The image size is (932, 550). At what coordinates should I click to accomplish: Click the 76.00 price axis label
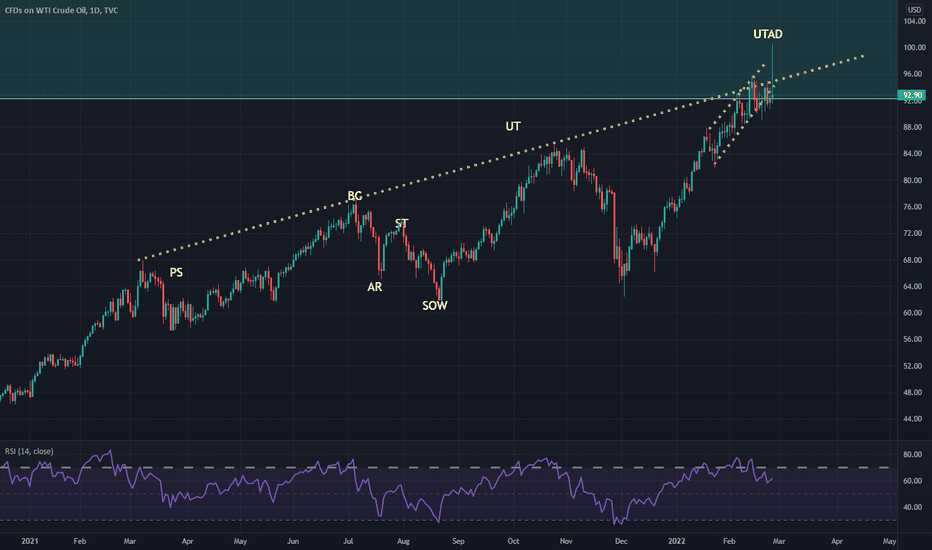914,207
